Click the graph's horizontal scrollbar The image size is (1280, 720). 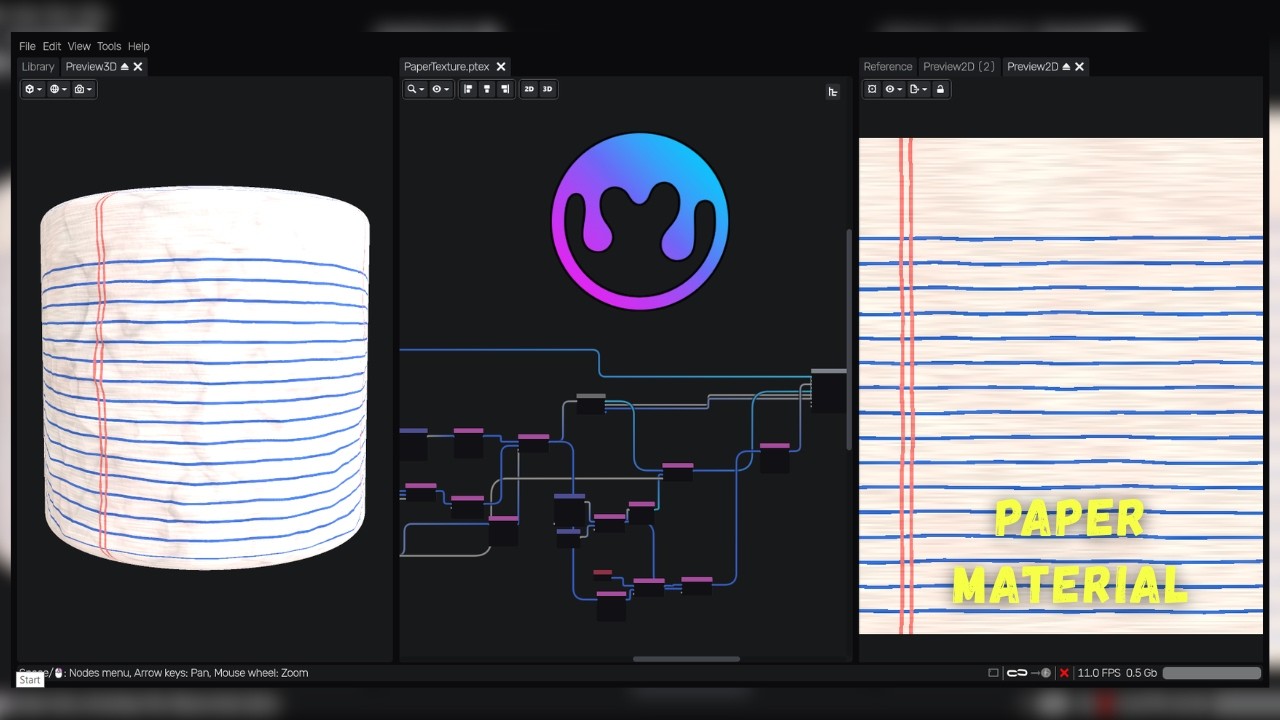[686, 659]
